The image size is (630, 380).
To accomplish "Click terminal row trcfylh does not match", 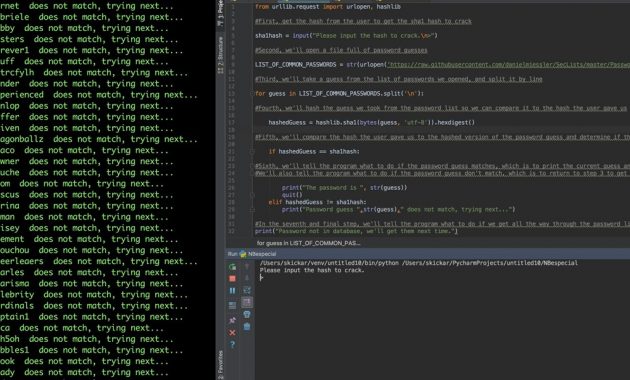I will (94, 73).
